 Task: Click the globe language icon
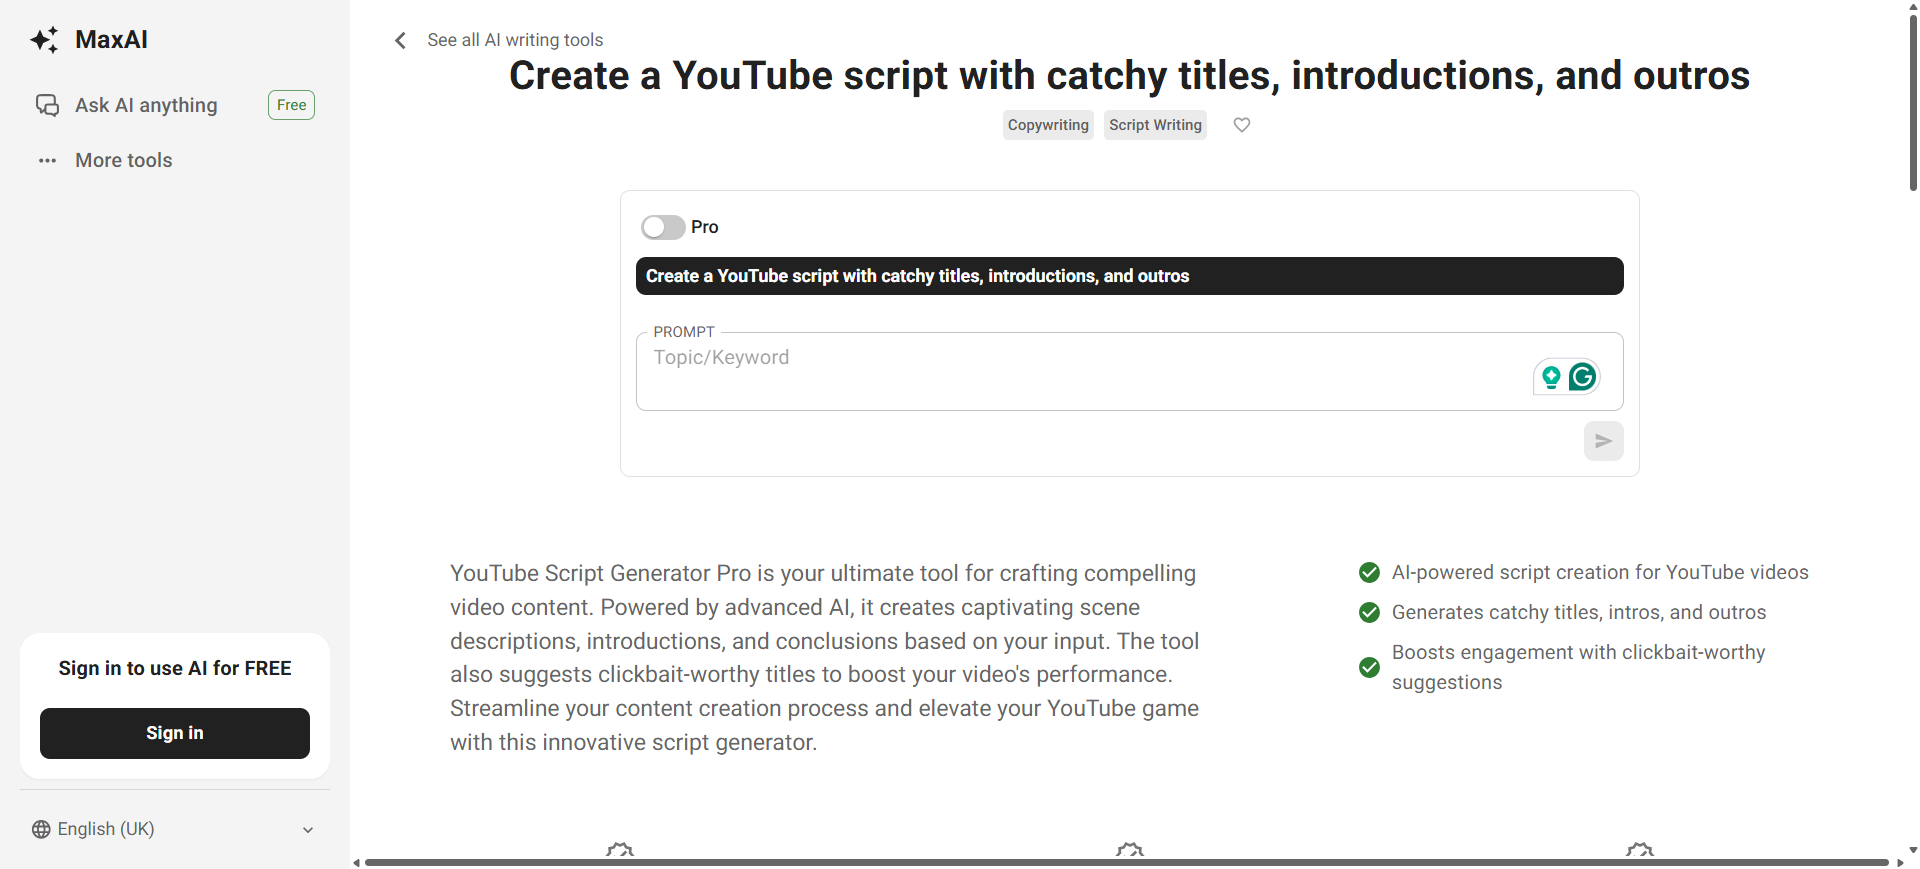(41, 829)
